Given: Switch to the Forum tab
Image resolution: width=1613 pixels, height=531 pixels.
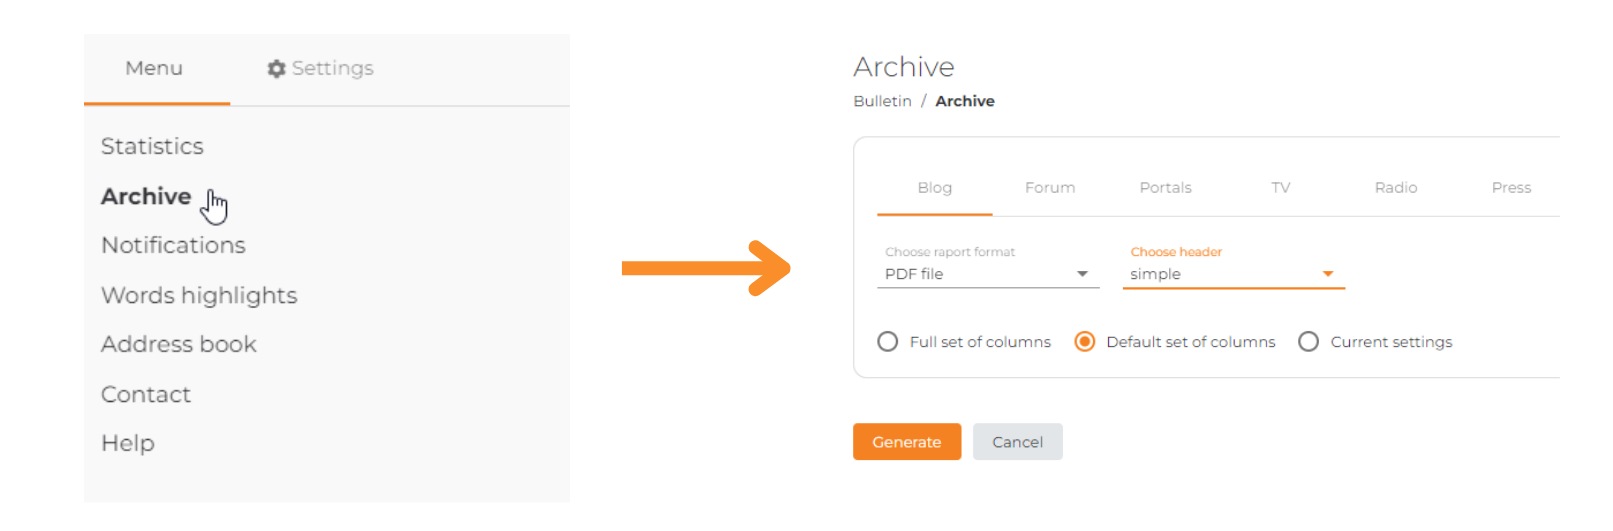Looking at the screenshot, I should coord(1050,187).
